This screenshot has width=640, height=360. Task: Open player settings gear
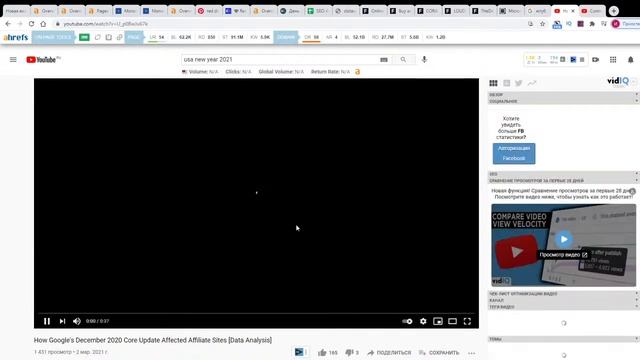click(x=423, y=321)
